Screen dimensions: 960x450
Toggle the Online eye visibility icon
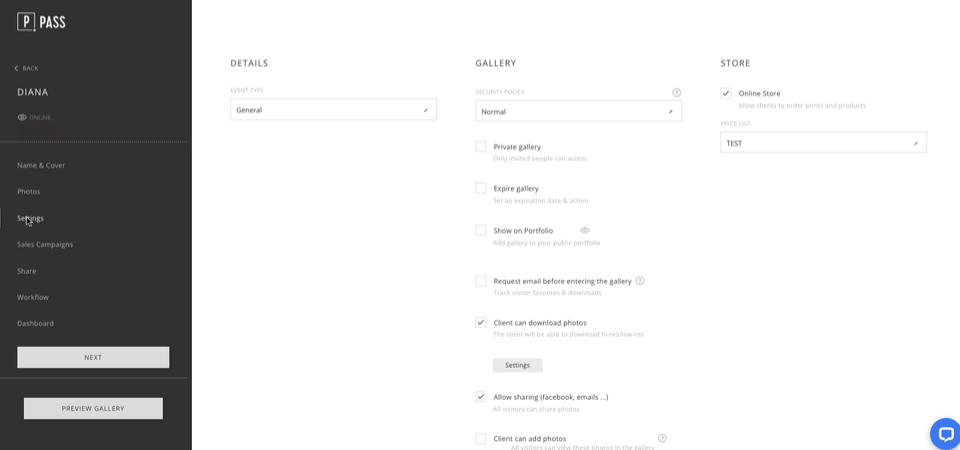click(22, 118)
